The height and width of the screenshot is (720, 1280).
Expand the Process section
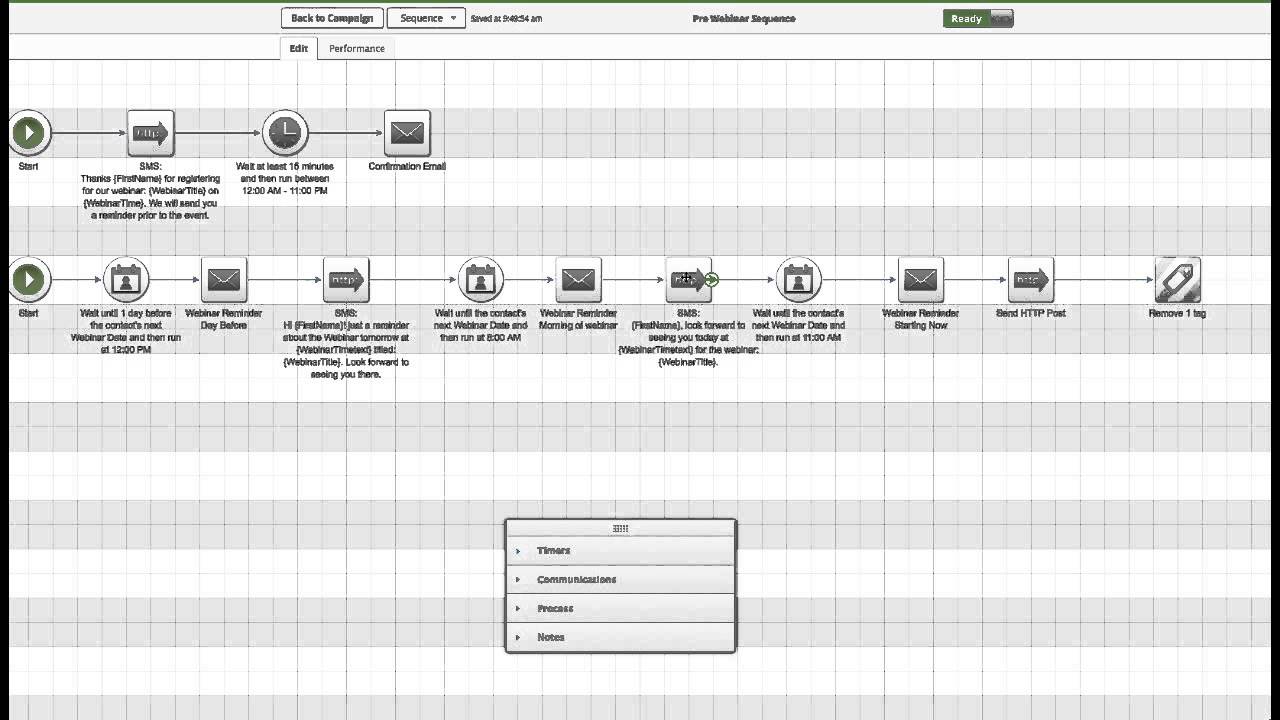tap(620, 609)
